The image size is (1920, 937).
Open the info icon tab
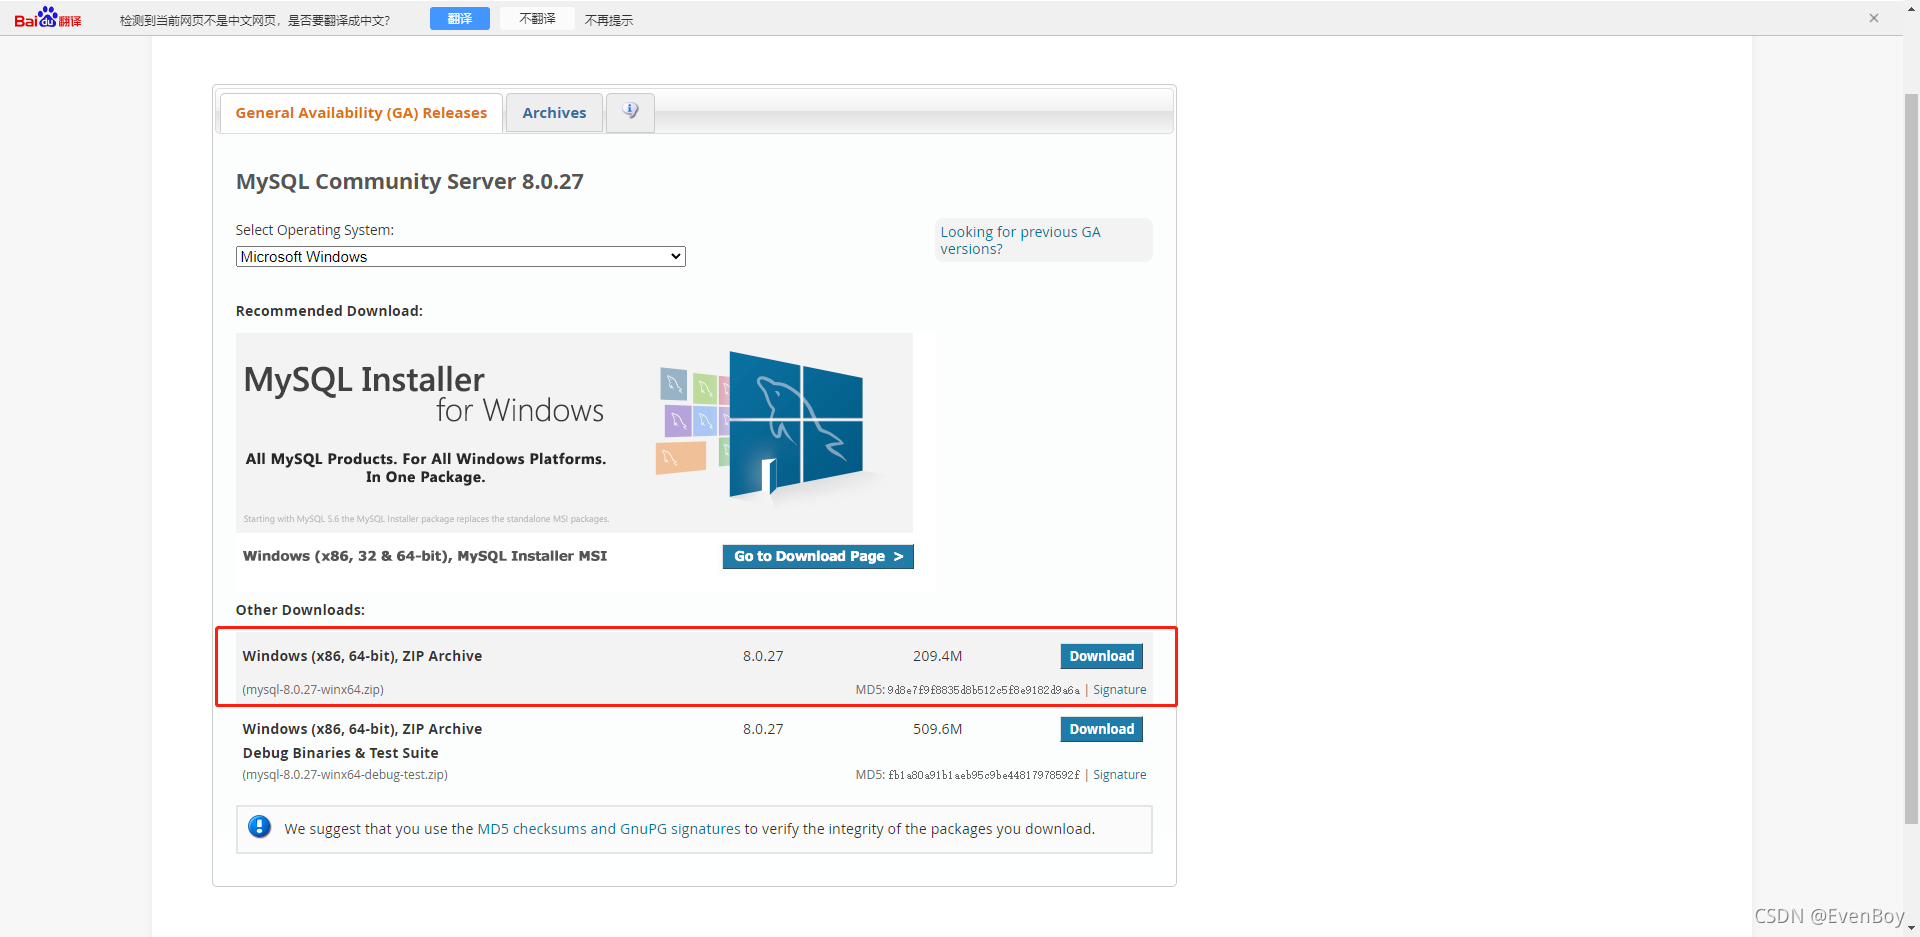[x=630, y=112]
